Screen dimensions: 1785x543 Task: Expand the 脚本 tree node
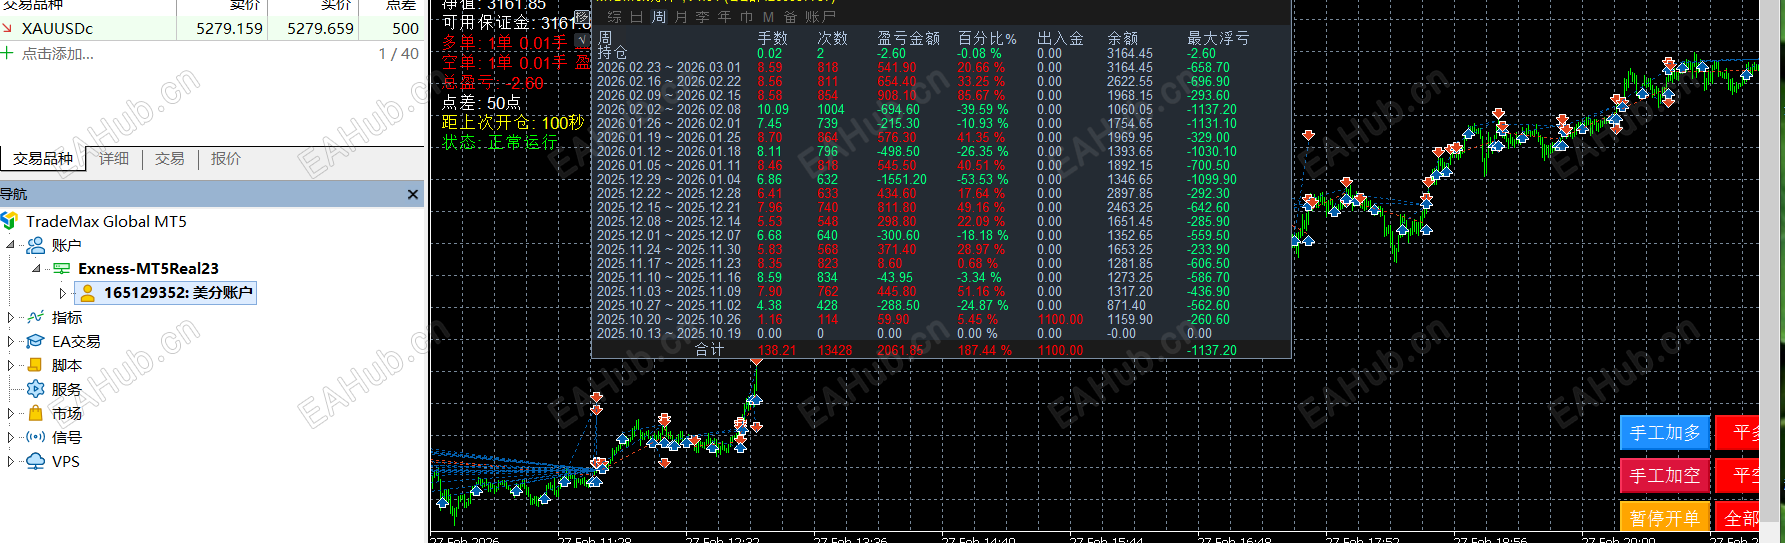11,365
